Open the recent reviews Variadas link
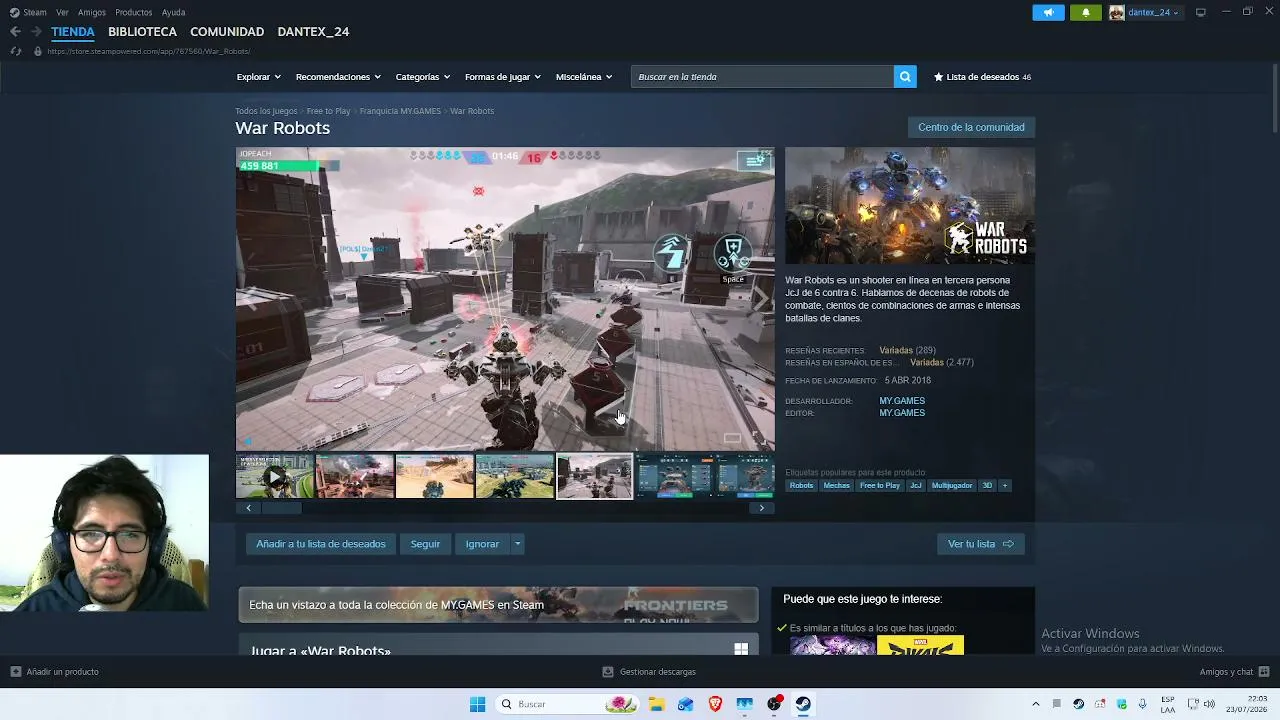1280x720 pixels. click(x=896, y=351)
